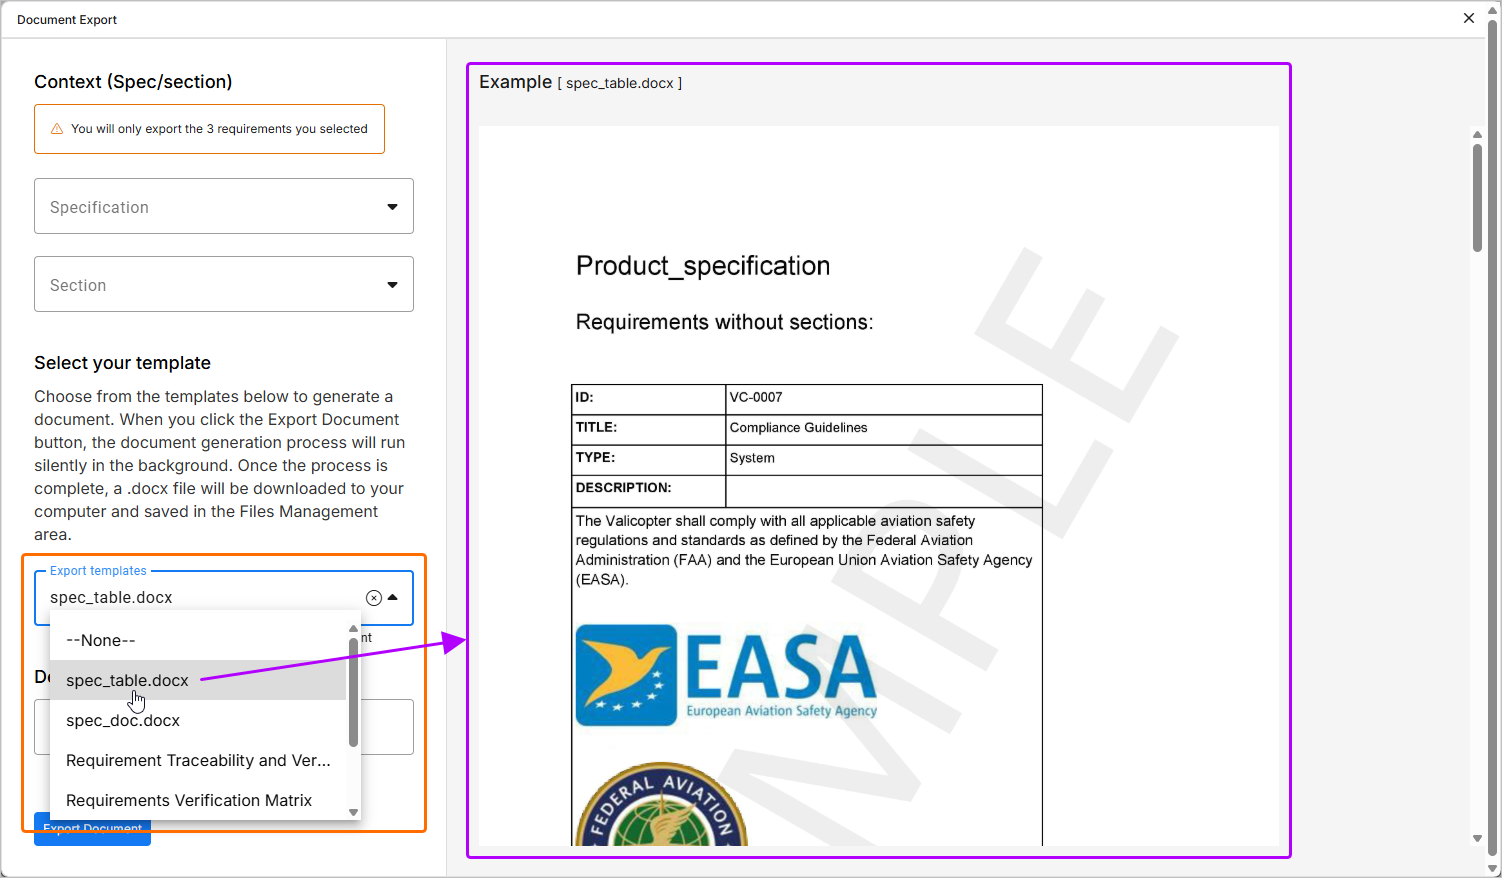Image resolution: width=1502 pixels, height=878 pixels.
Task: Click the dialog window's outer scroll-up arrow
Action: [1493, 10]
